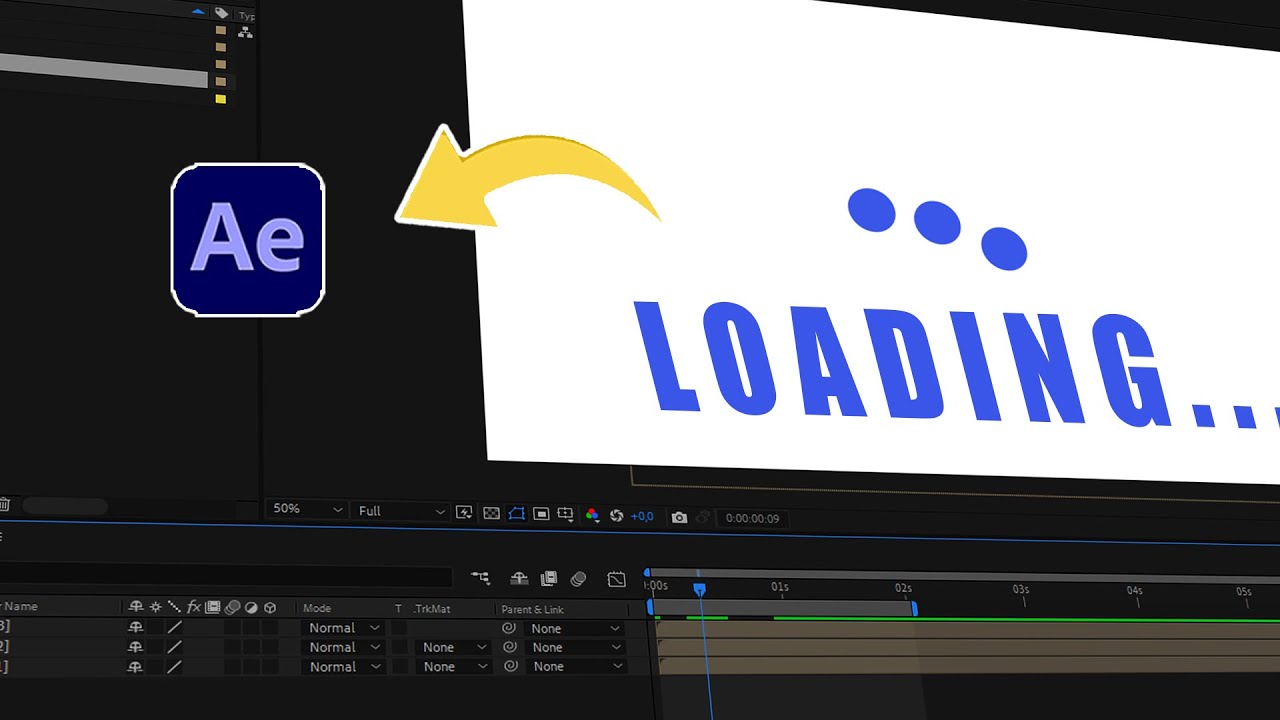The image size is (1280, 720).
Task: Enable frame blending timeline button
Action: (548, 578)
